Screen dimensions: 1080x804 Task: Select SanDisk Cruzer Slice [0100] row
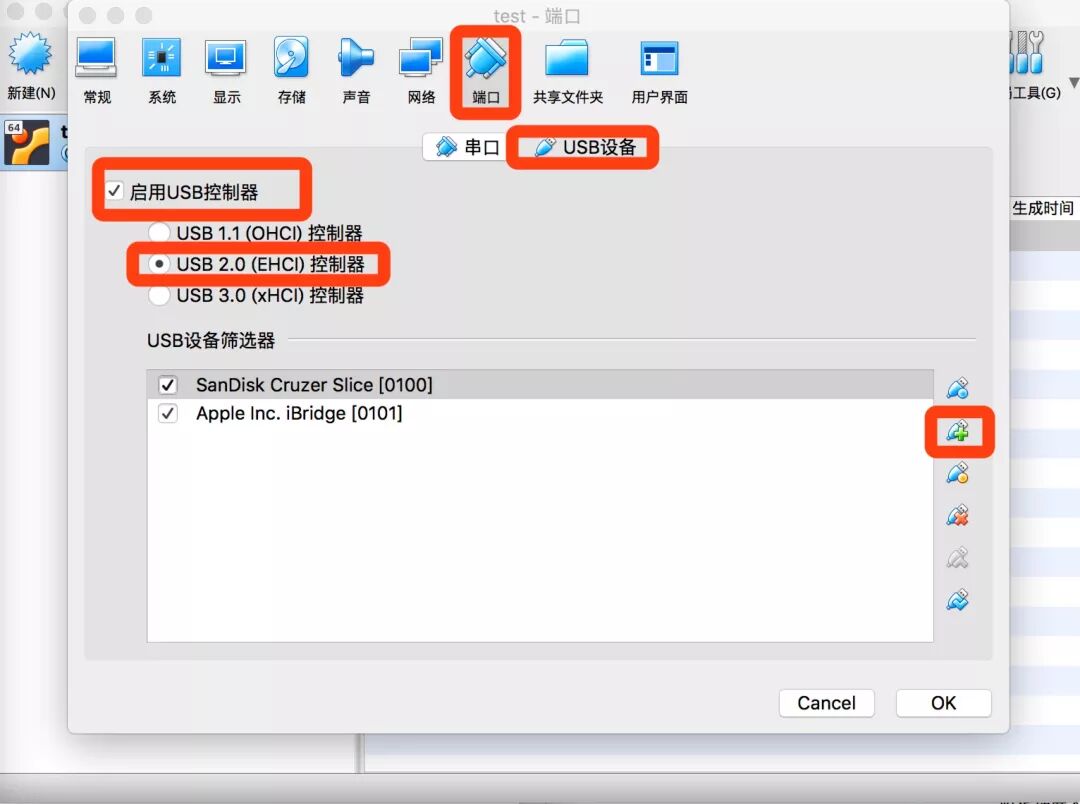pyautogui.click(x=540, y=384)
